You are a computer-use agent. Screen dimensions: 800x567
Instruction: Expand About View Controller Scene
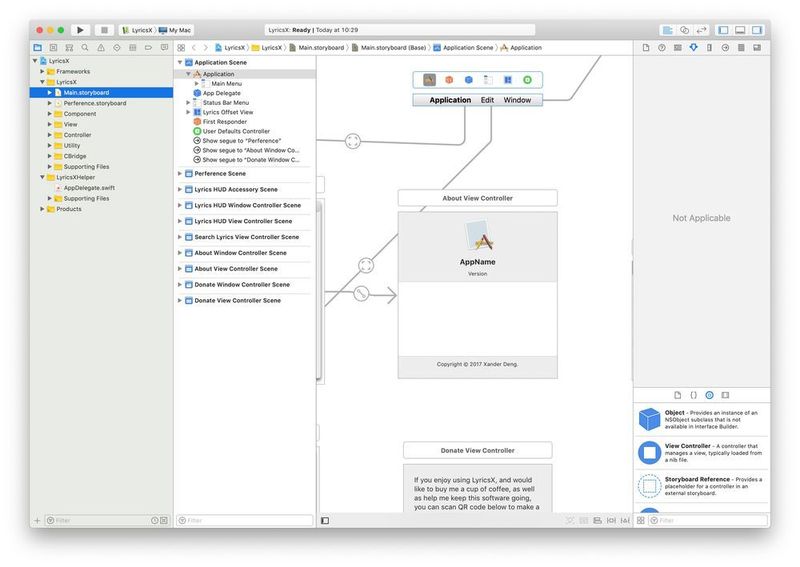click(x=180, y=268)
